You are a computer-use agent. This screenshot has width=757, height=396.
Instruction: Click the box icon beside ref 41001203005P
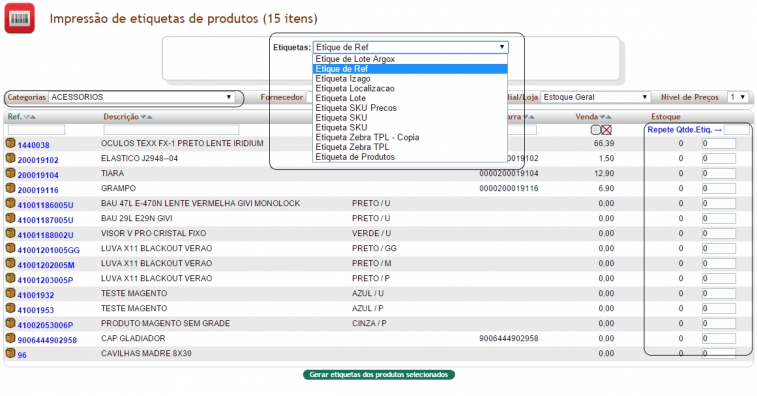(x=11, y=278)
